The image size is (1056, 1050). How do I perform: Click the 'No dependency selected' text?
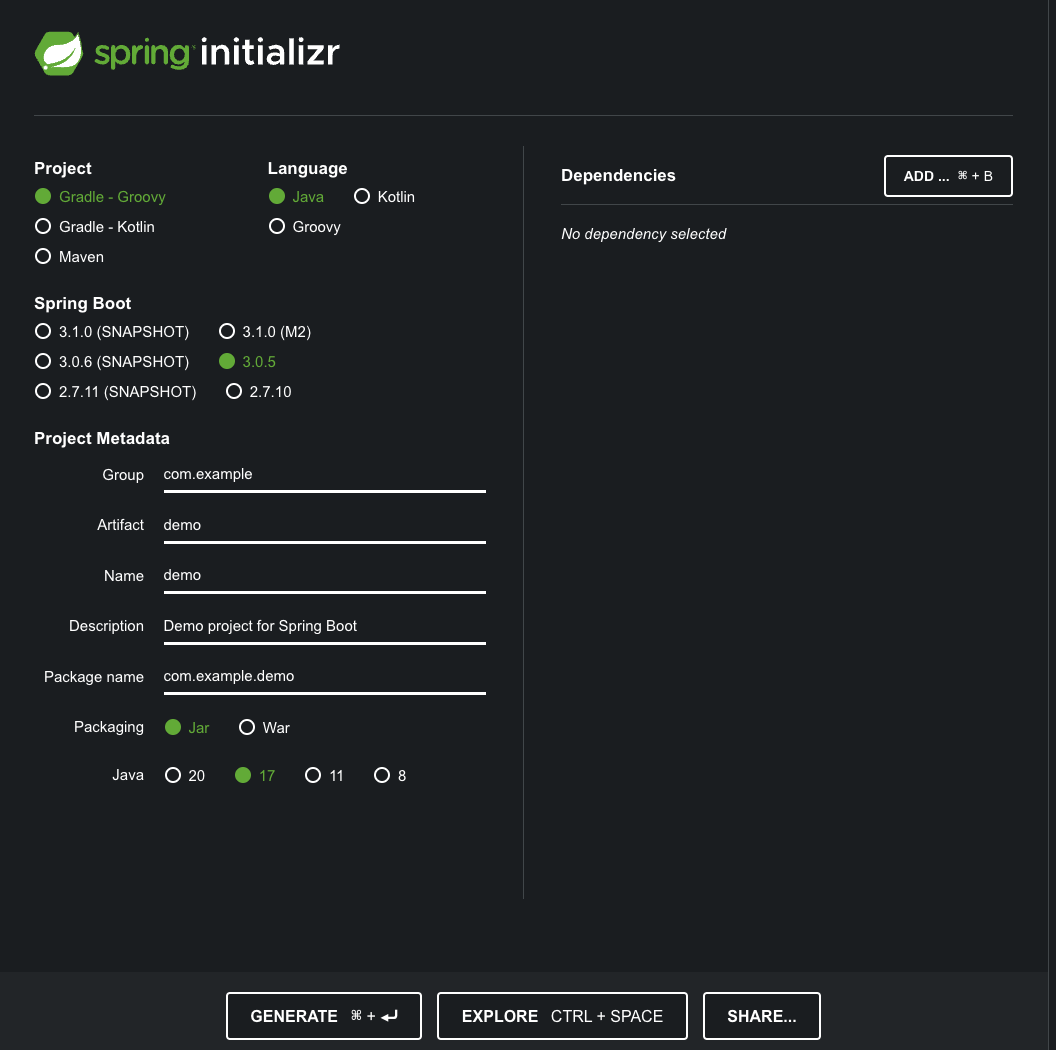point(644,234)
